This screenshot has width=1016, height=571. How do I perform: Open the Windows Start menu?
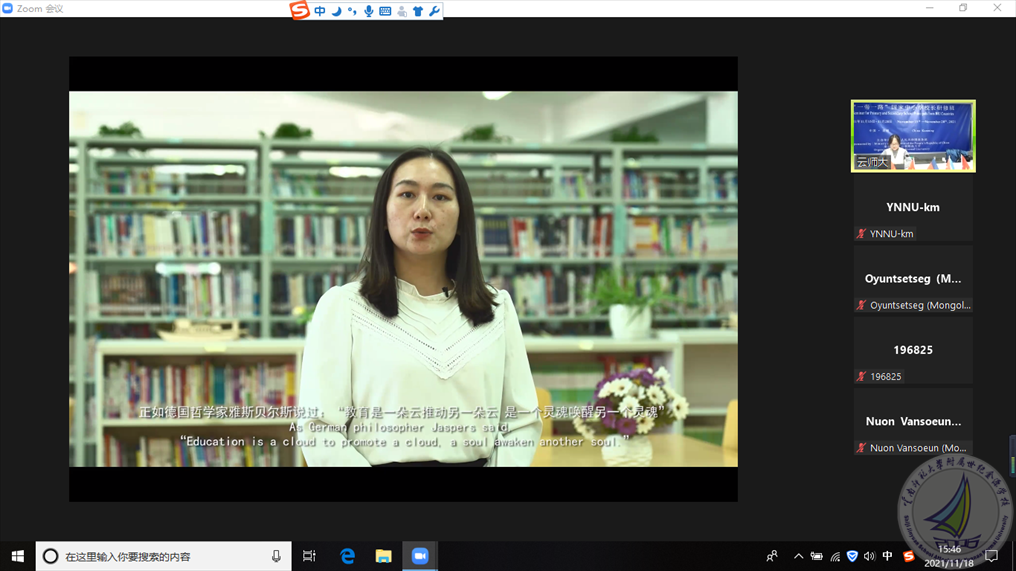[x=17, y=556]
